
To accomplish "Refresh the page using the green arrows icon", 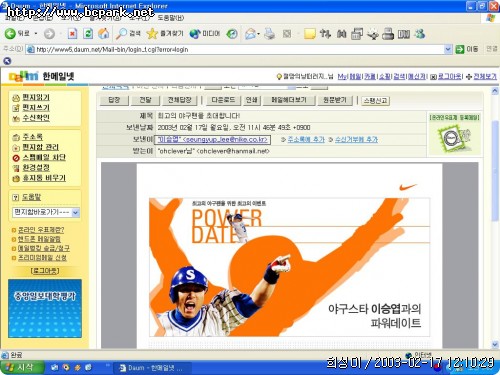I will [x=88, y=34].
